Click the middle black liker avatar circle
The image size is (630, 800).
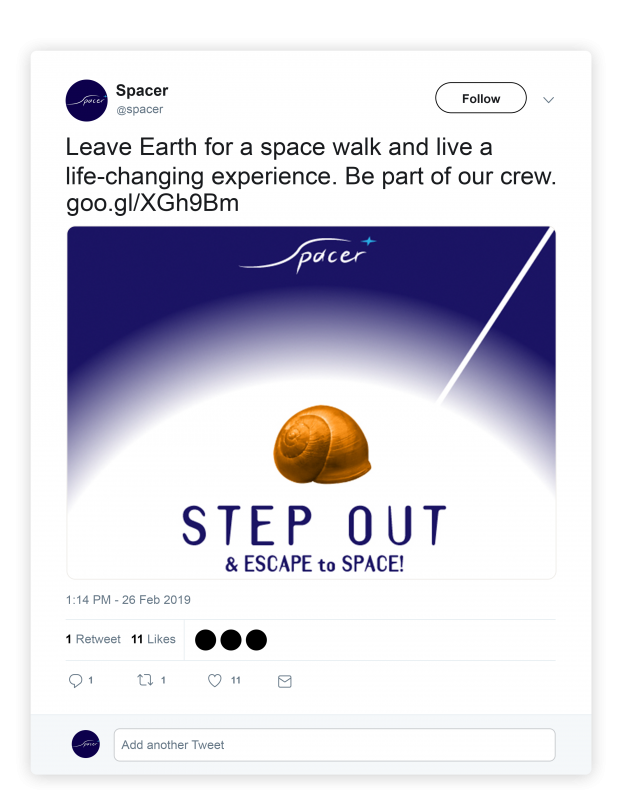(231, 640)
